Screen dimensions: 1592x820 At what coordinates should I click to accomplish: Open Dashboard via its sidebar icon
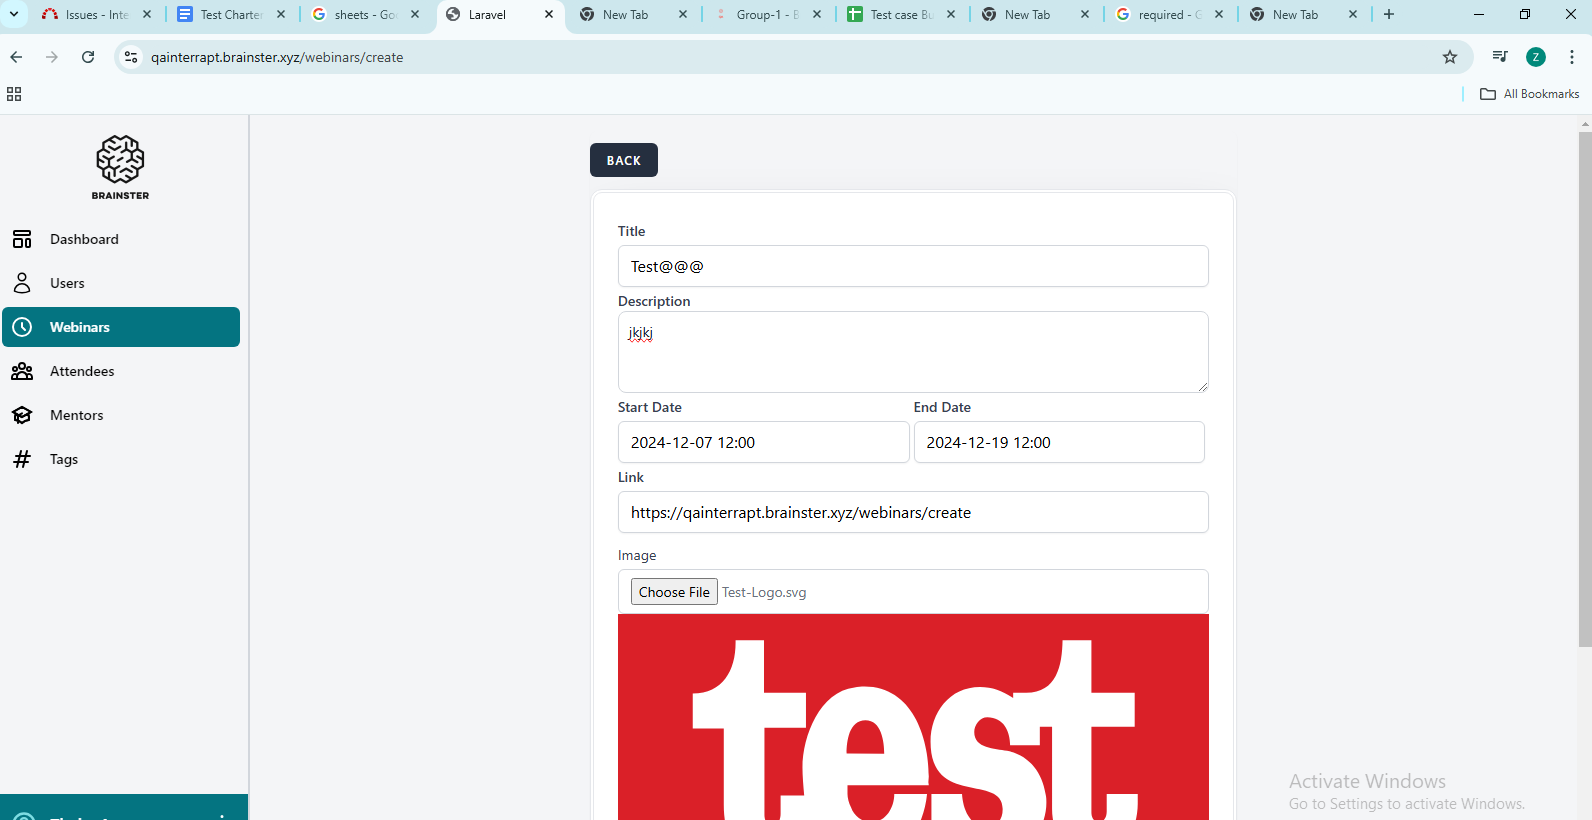click(x=22, y=239)
